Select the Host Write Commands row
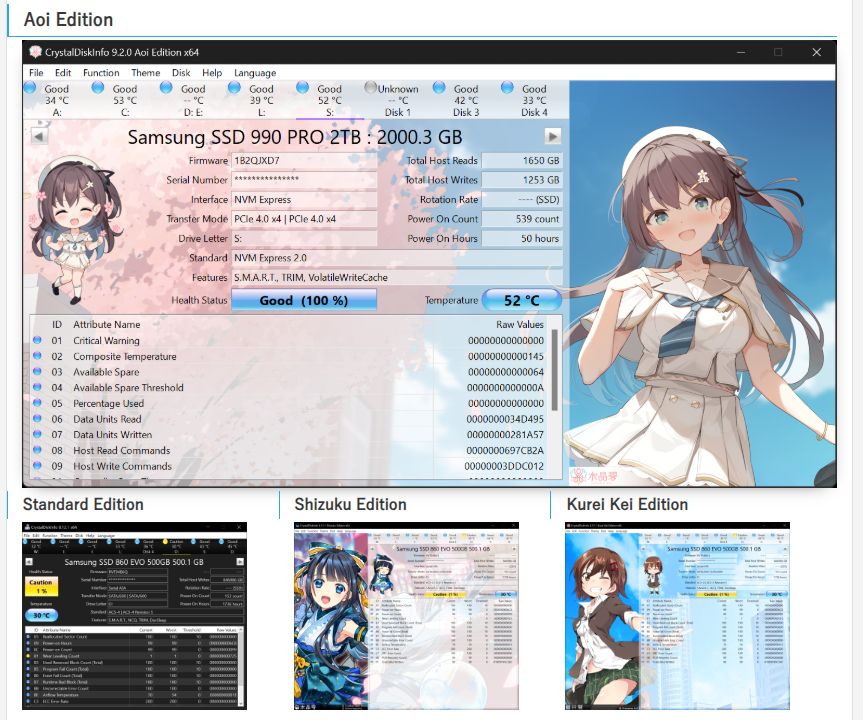 pos(290,466)
